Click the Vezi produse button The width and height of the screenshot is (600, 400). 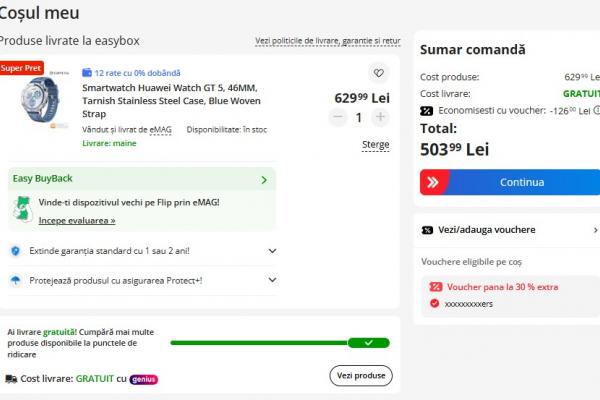point(361,376)
